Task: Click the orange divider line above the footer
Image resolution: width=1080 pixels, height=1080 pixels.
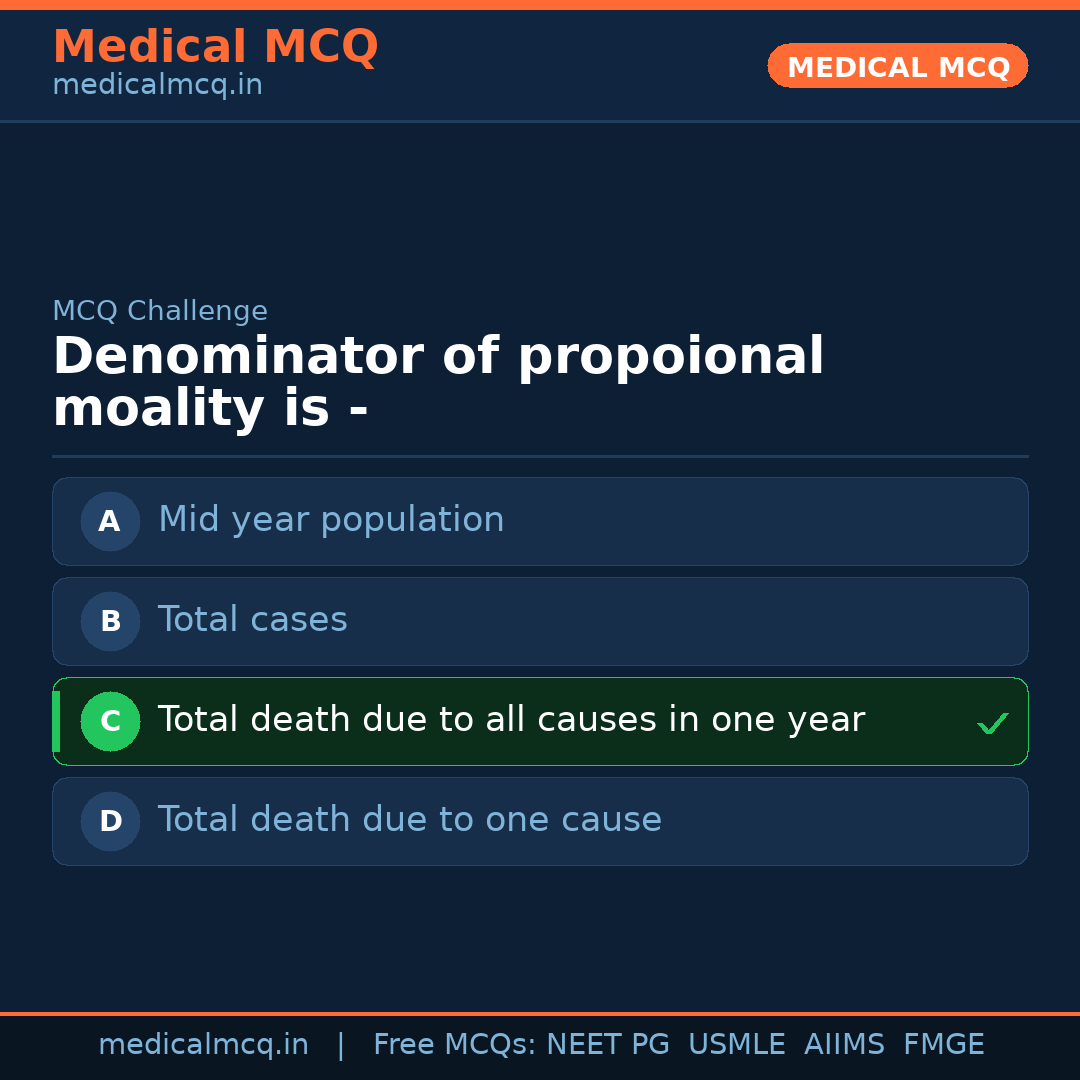Action: click(x=540, y=1012)
